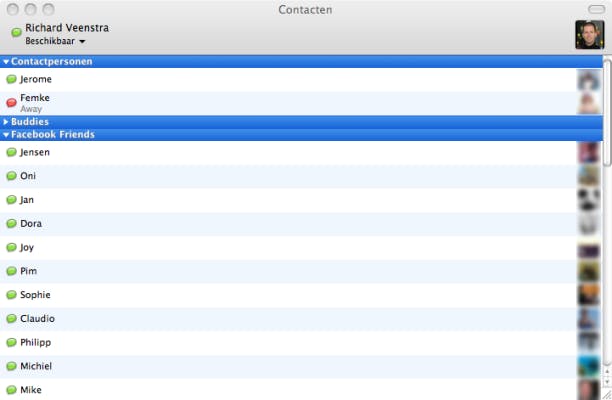Viewport: 612px width, 400px height.
Task: Click Oni's green status icon
Action: (x=11, y=176)
